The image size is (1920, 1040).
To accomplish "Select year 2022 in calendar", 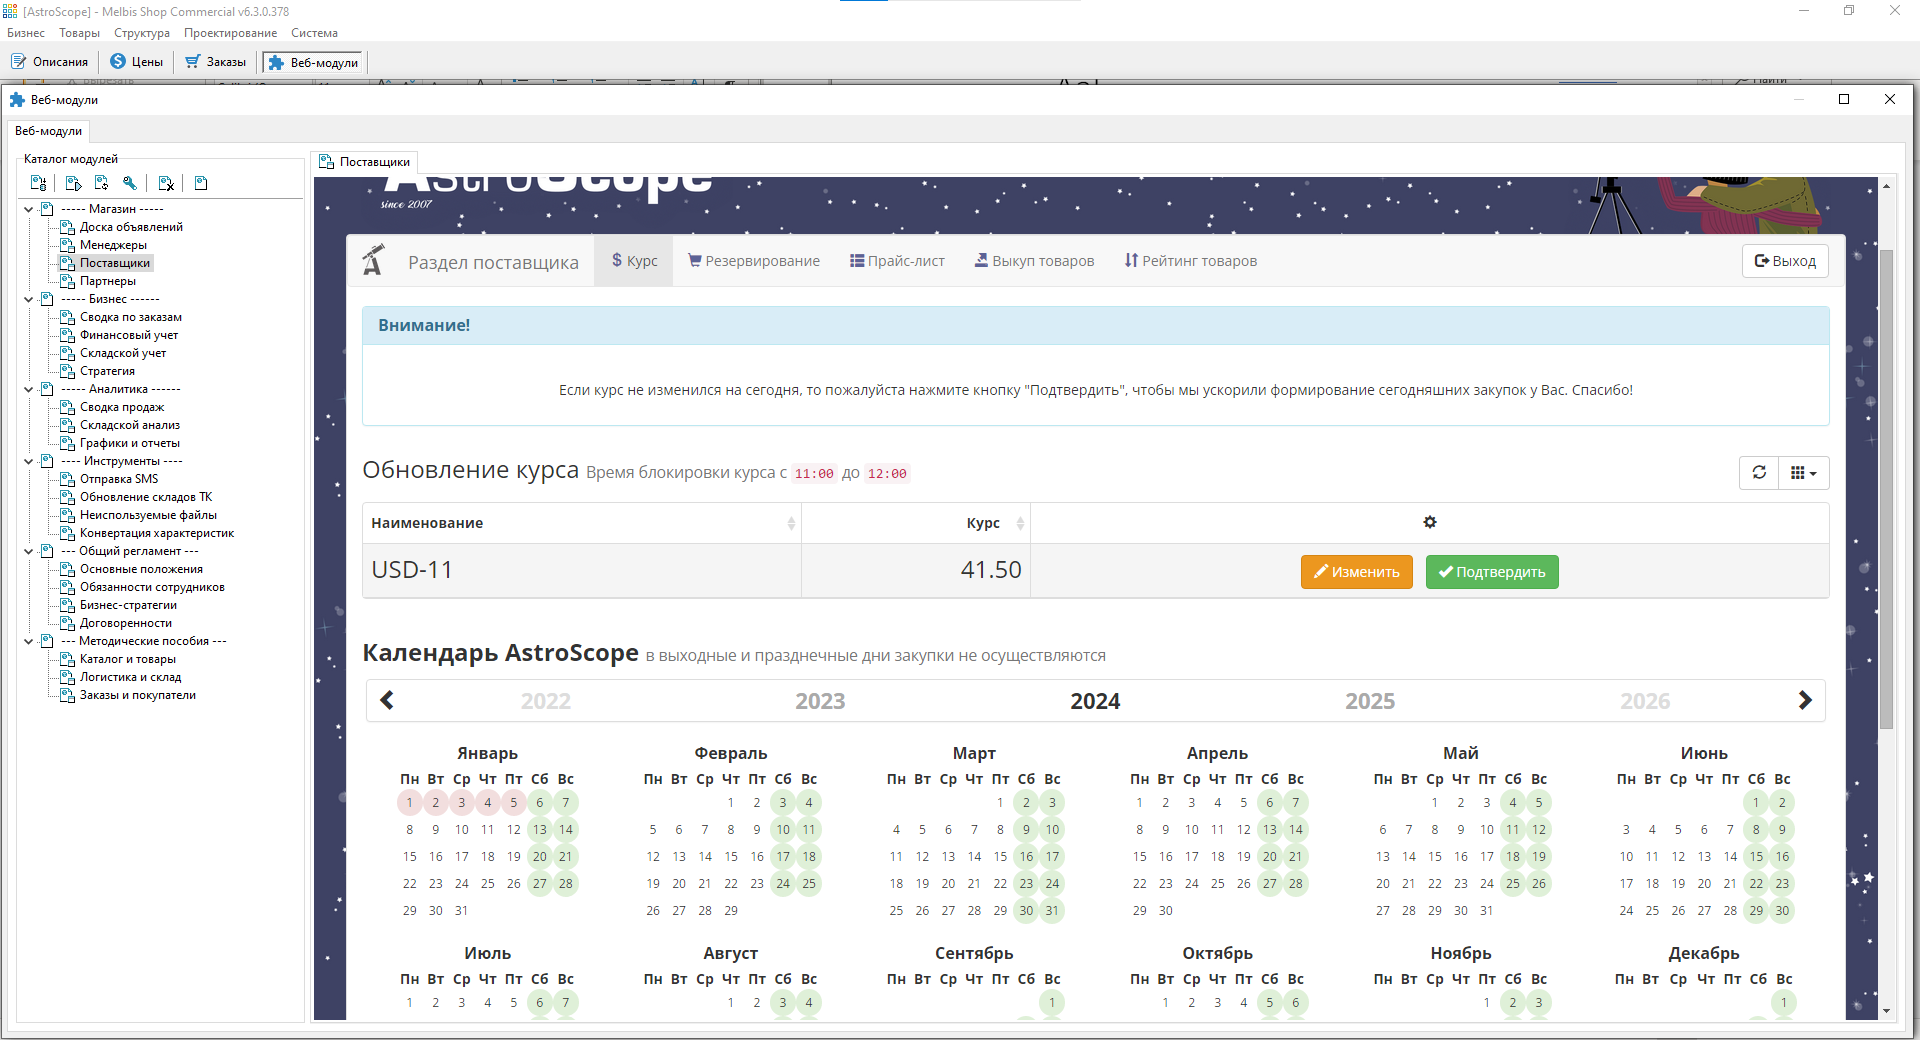I will [546, 701].
